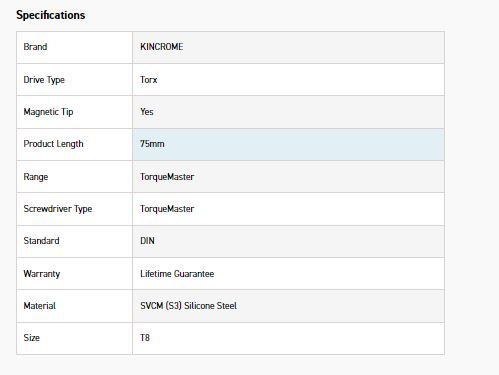Click the DIN standard value
Image resolution: width=499 pixels, height=375 pixels.
point(147,241)
